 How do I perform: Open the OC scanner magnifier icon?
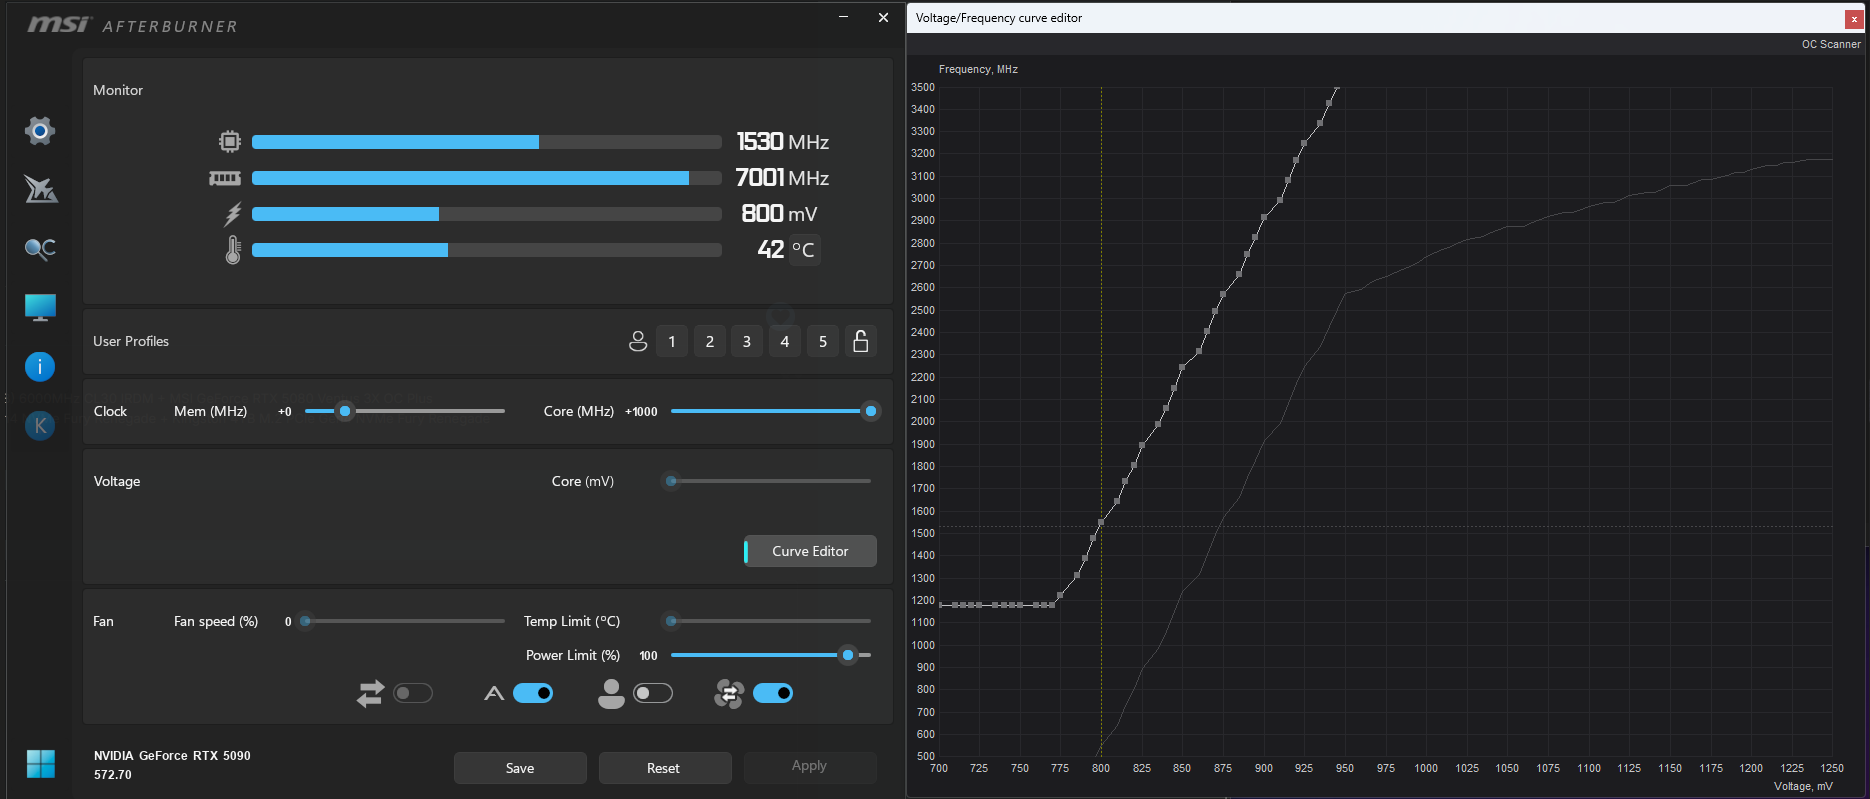pos(40,248)
